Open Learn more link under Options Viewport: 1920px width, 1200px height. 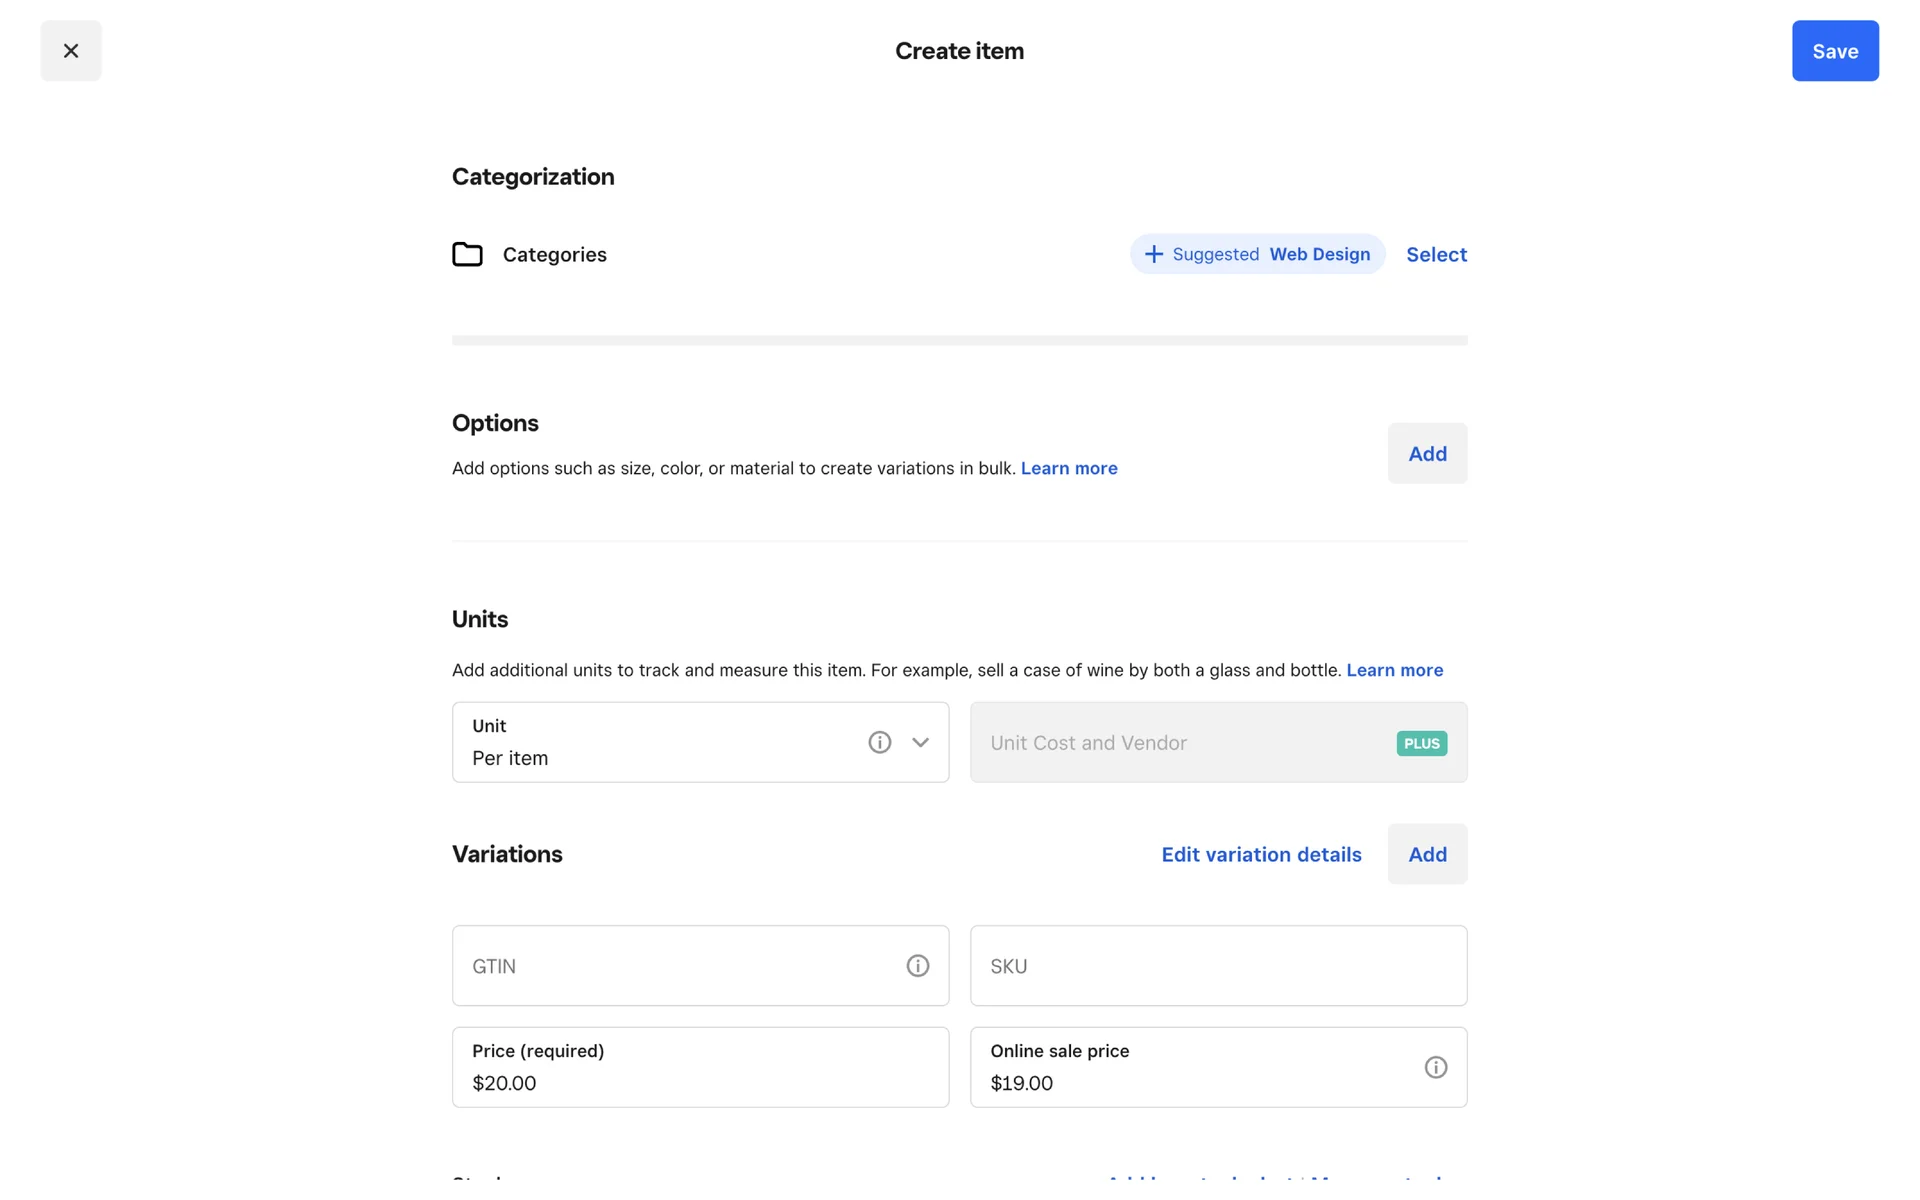(1068, 468)
